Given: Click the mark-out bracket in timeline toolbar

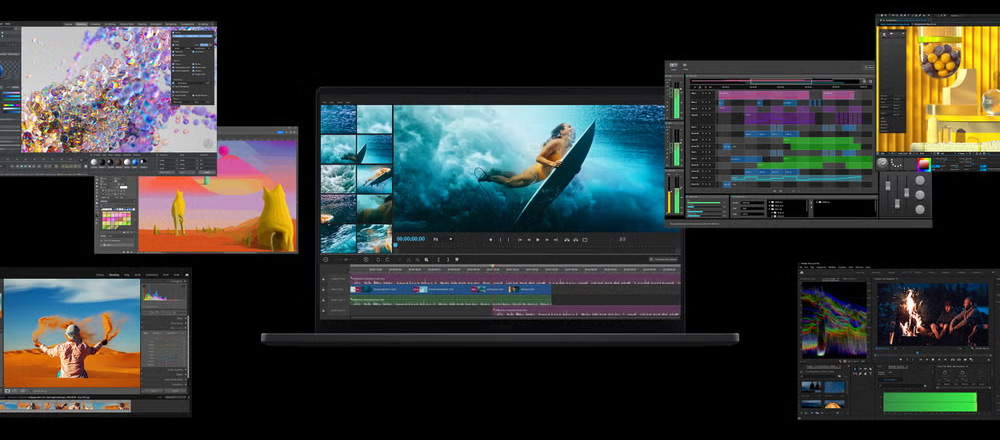Looking at the screenshot, I should click(x=448, y=260).
